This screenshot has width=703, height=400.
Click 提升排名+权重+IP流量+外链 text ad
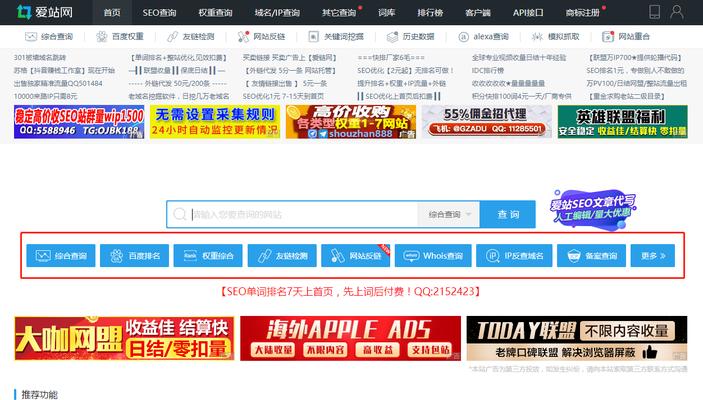coord(402,83)
